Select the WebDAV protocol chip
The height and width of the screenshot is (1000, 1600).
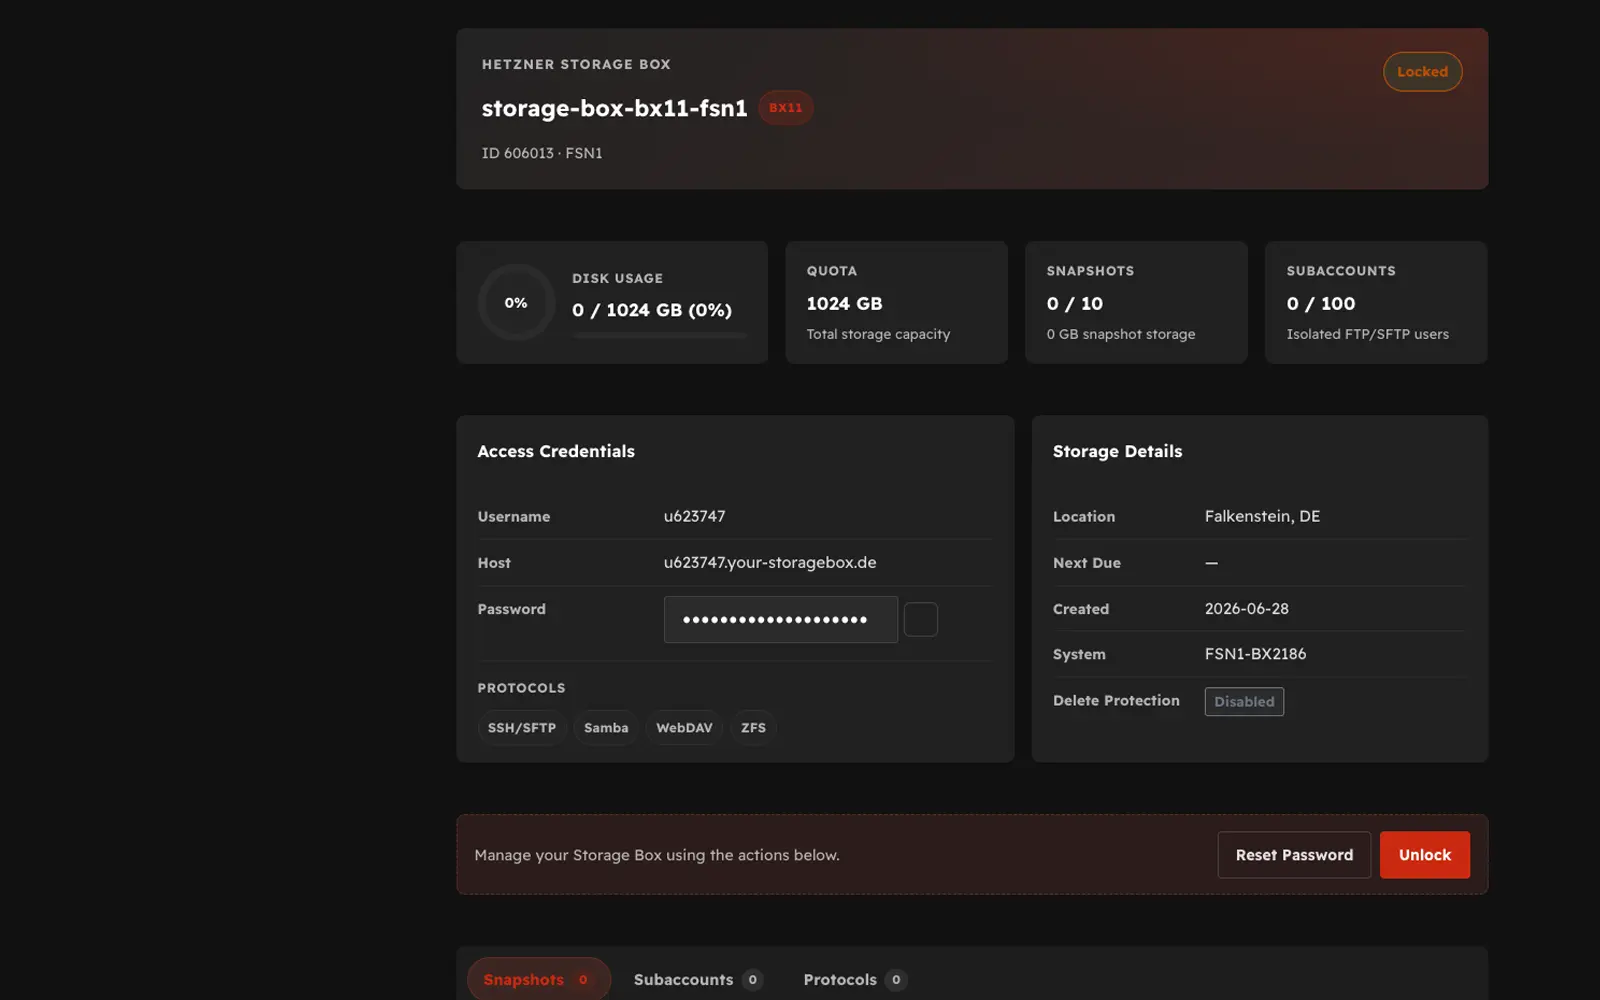684,728
